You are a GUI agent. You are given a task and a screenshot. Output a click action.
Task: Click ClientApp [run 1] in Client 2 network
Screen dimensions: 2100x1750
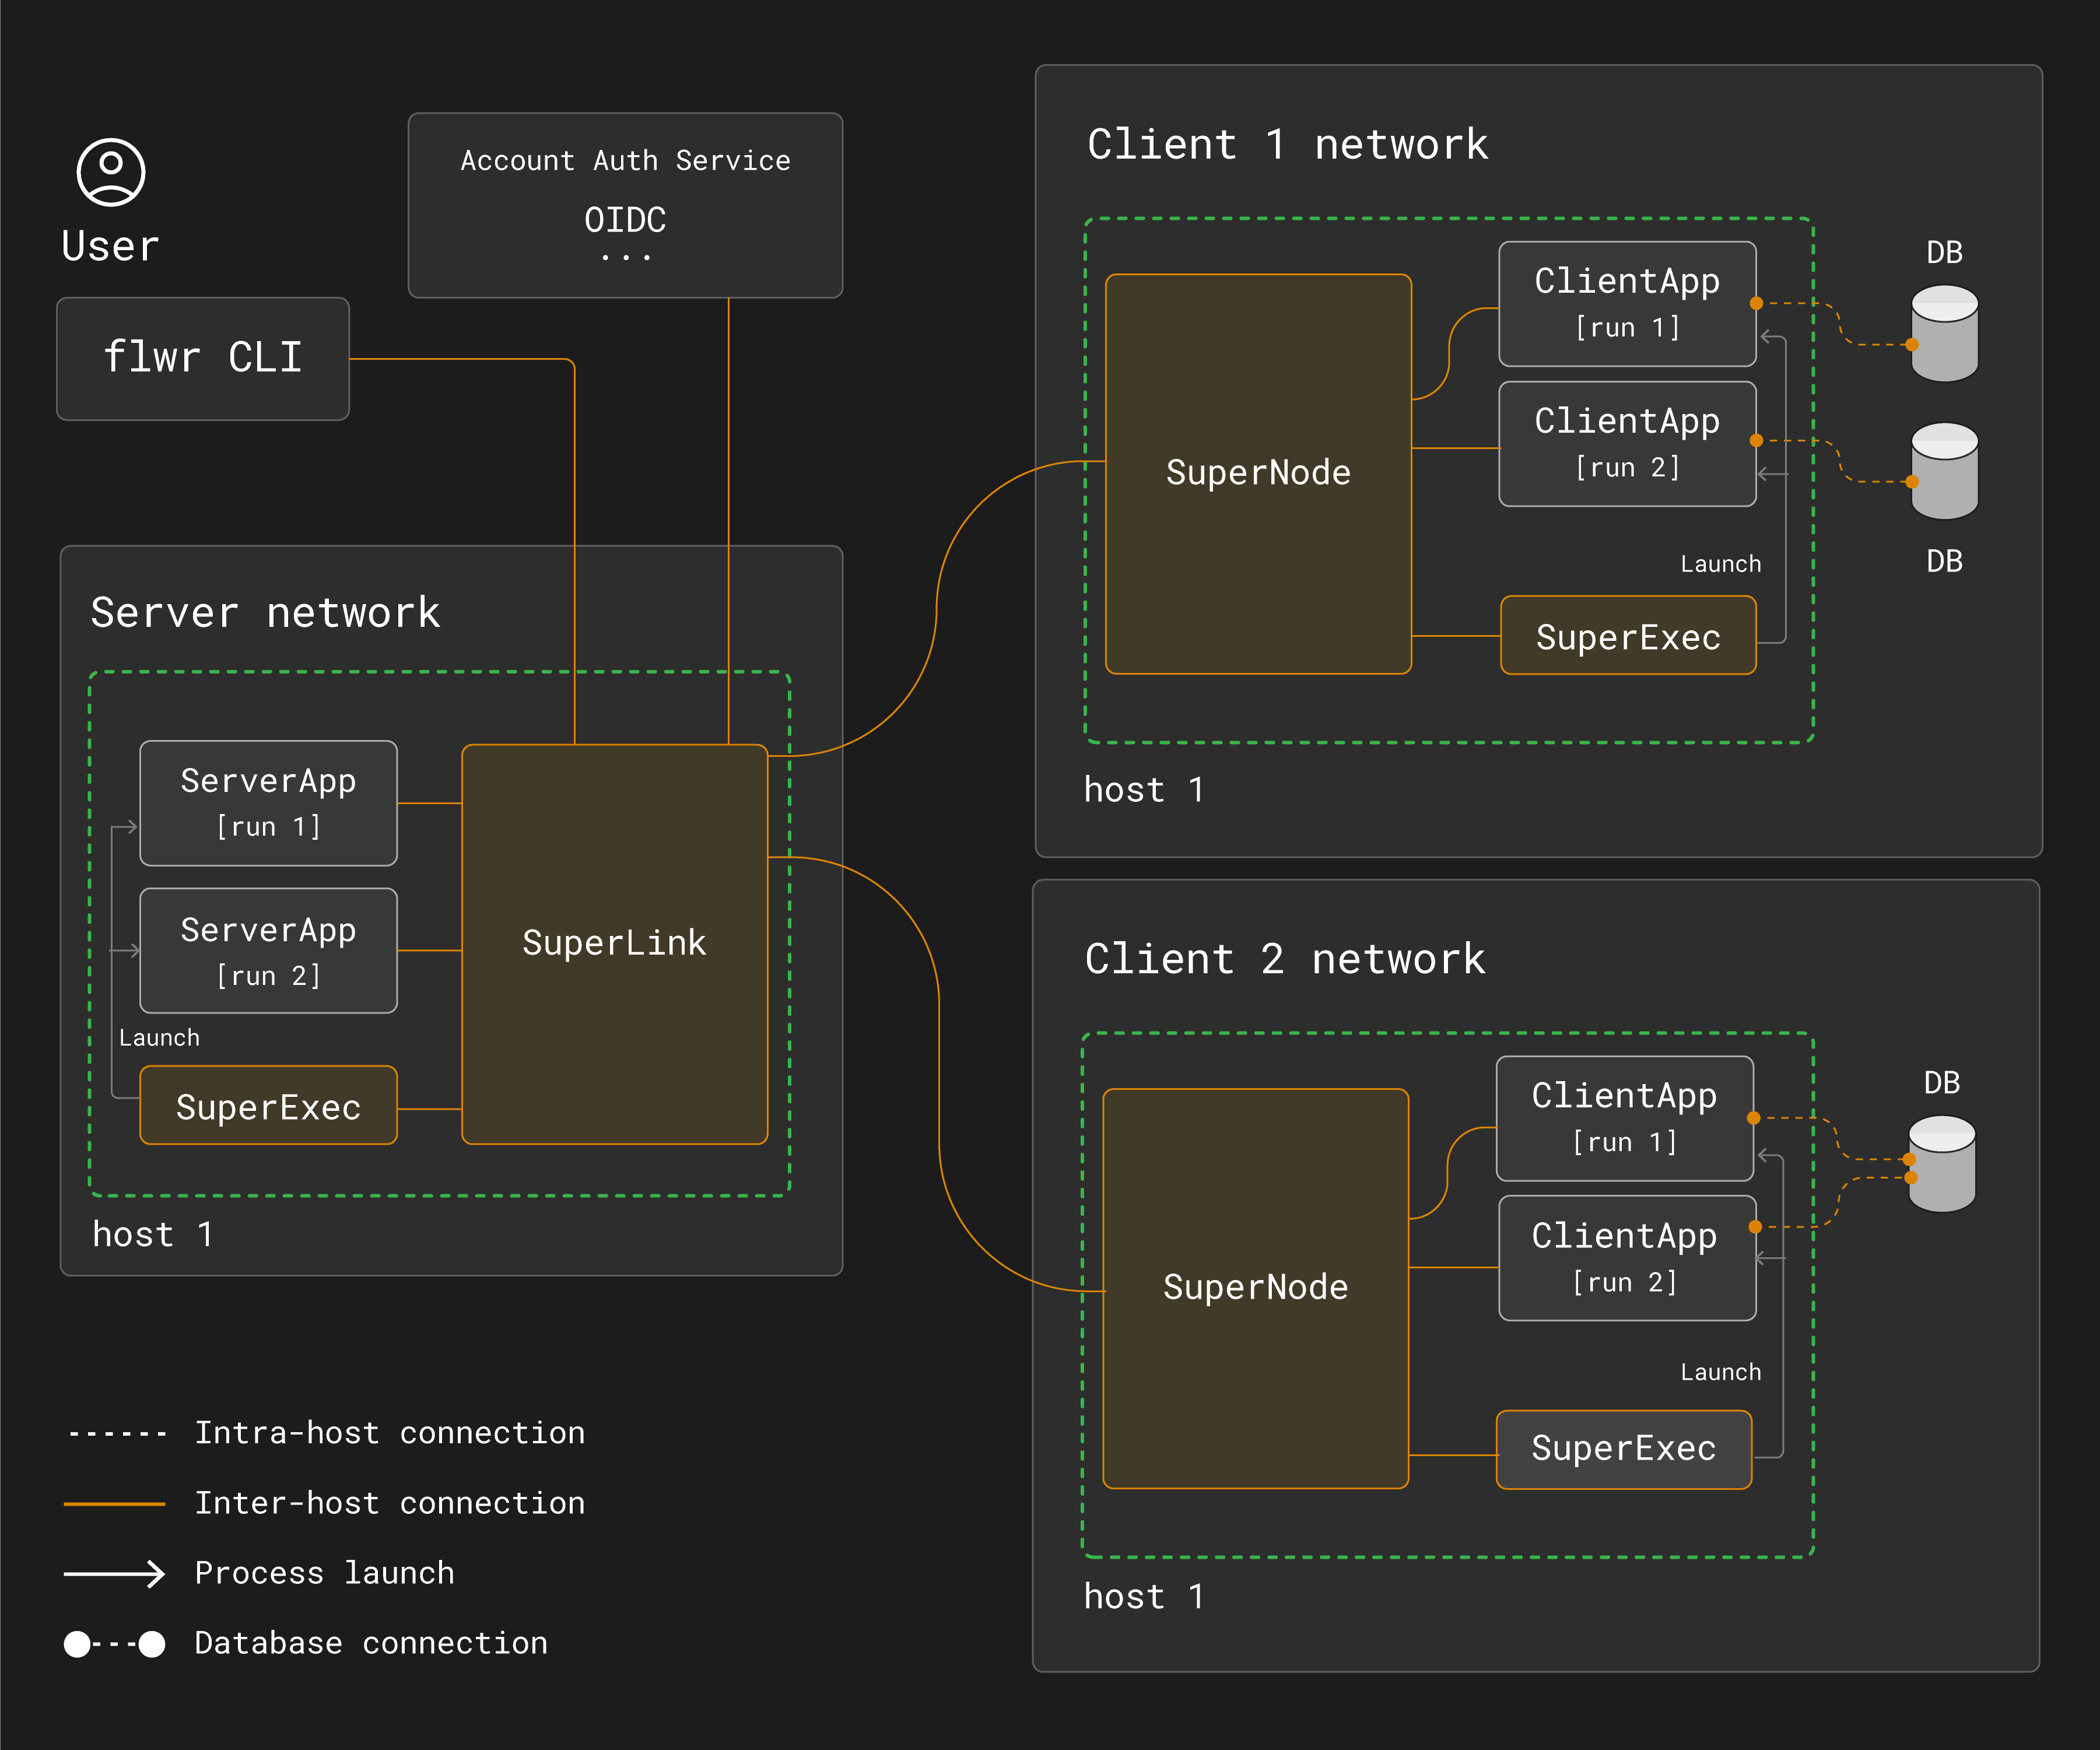click(x=1624, y=1118)
